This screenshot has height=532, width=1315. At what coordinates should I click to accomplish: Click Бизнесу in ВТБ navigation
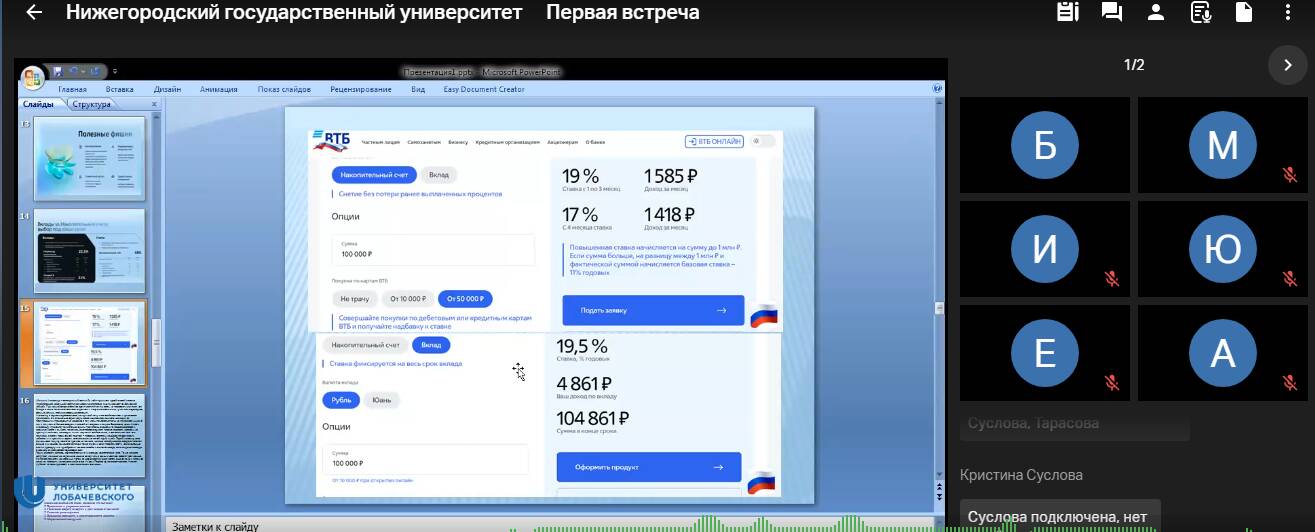point(458,142)
